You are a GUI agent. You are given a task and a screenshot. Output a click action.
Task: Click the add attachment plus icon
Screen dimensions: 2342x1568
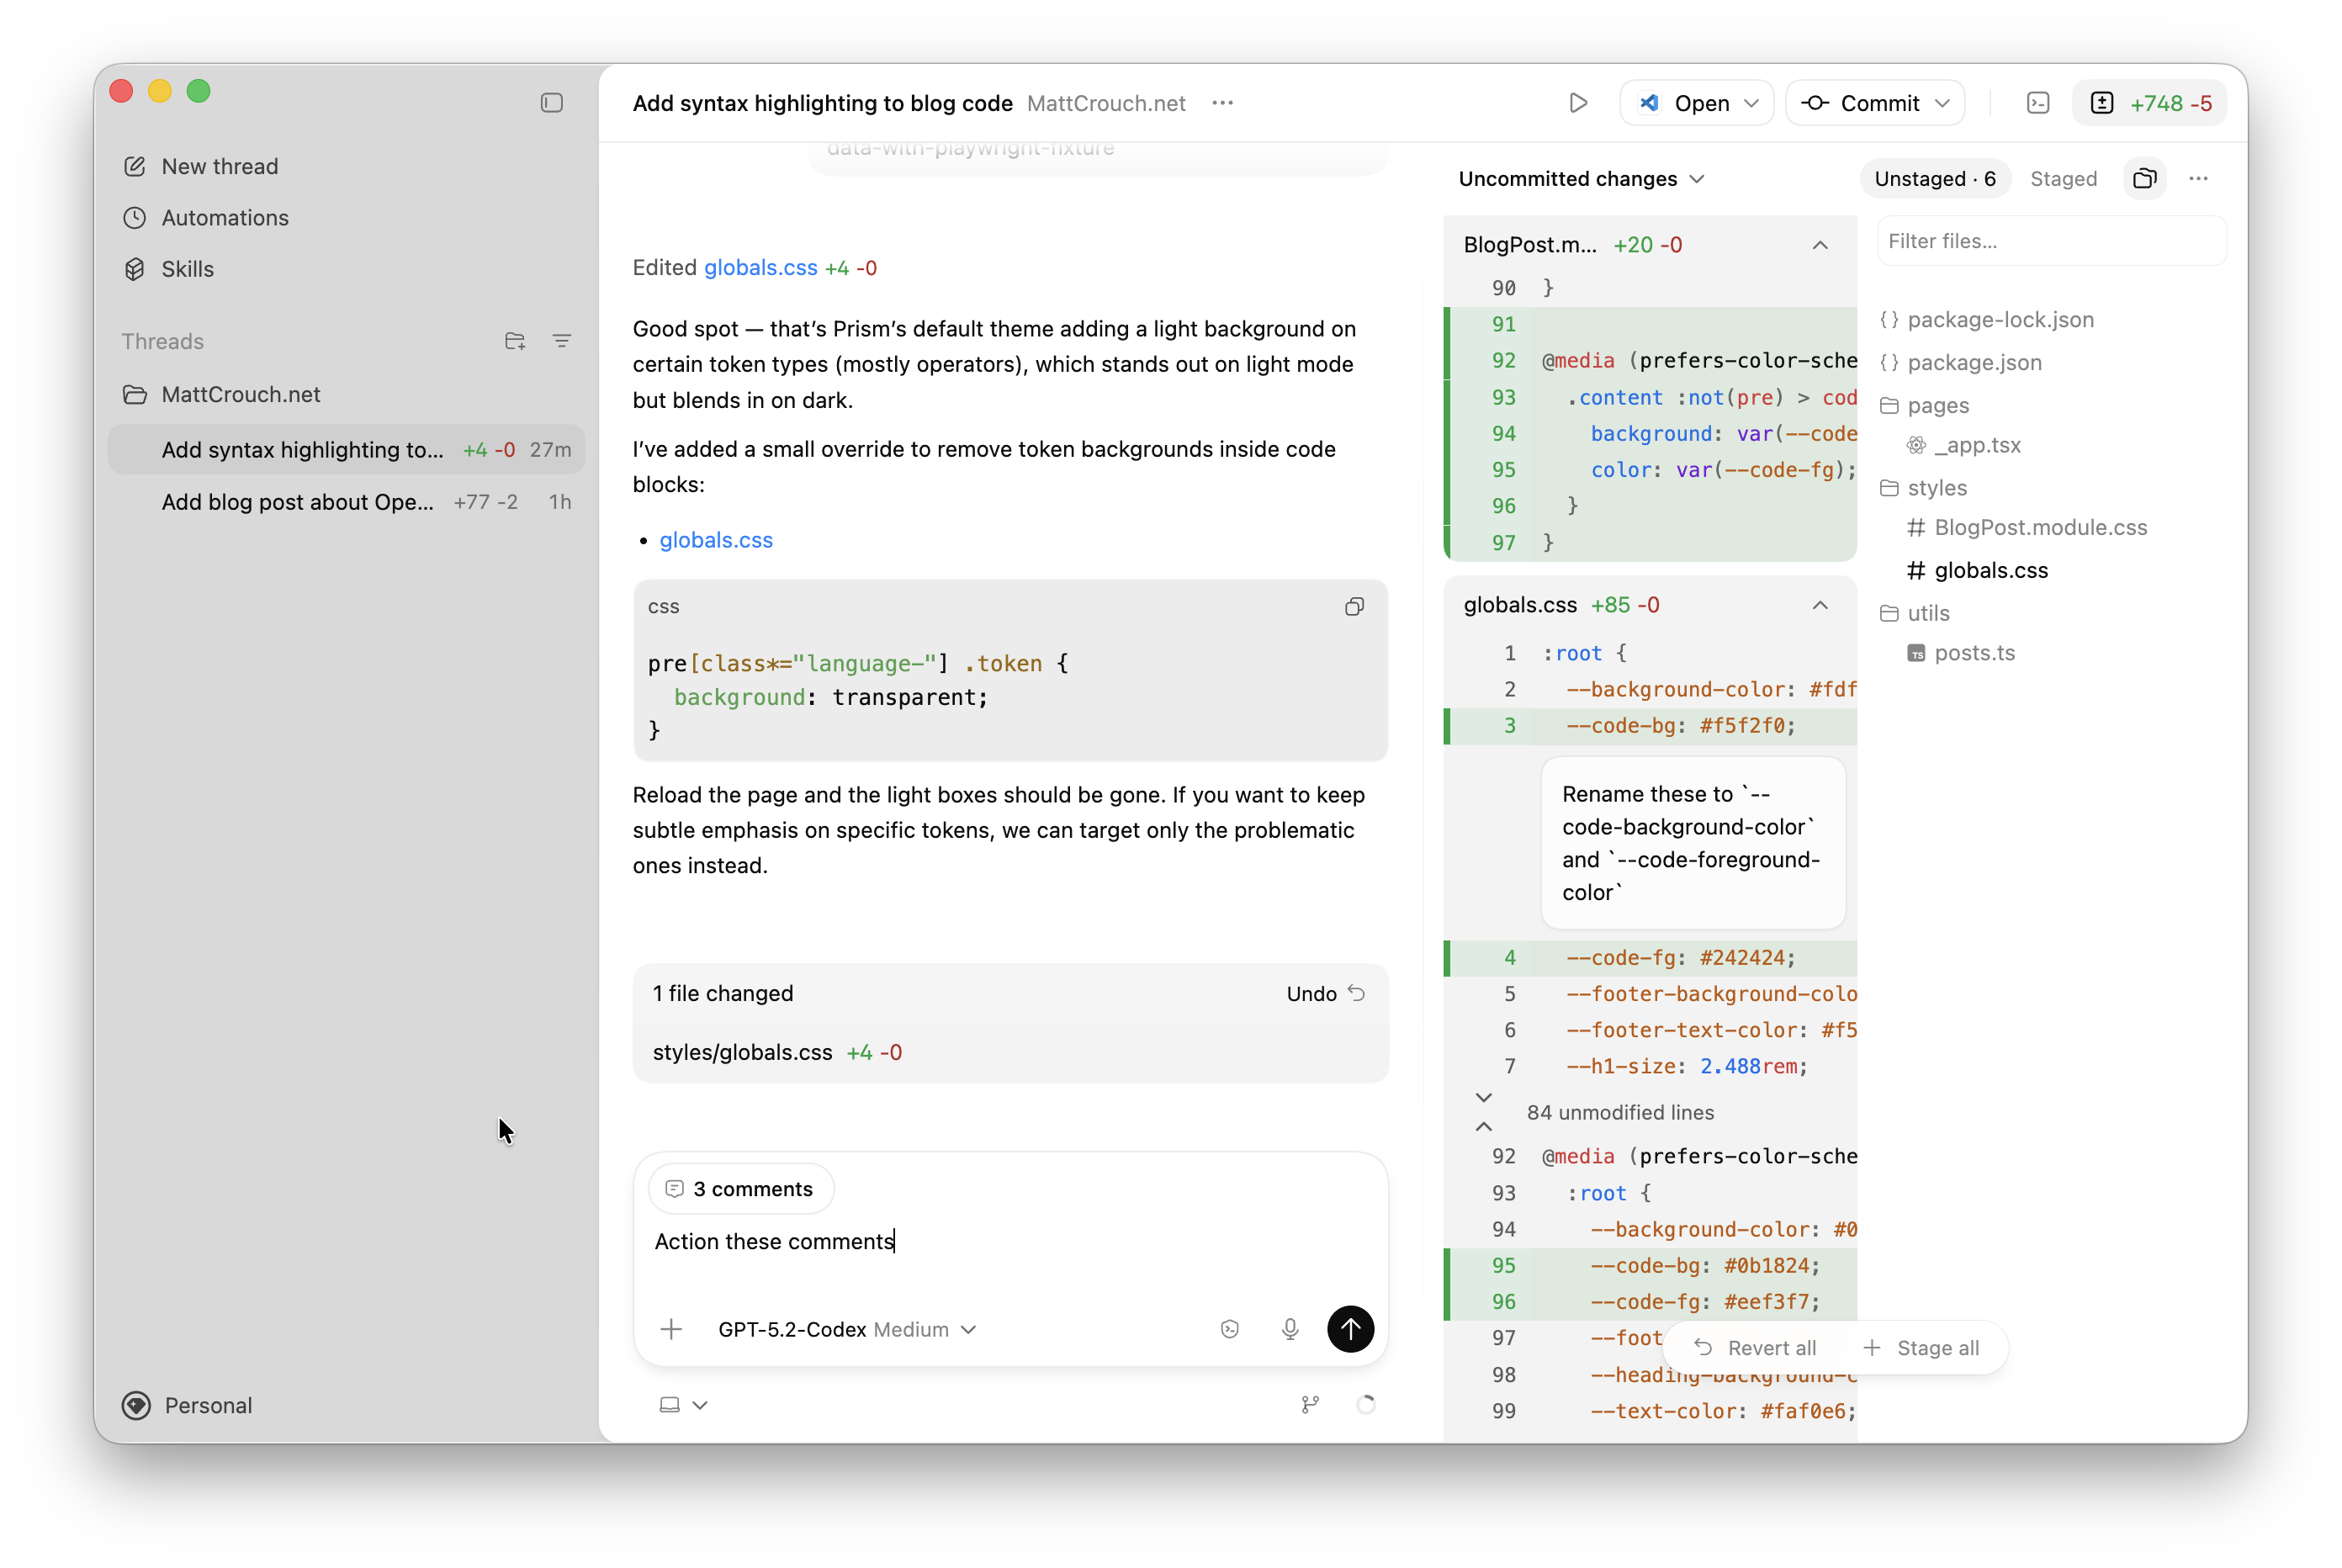[671, 1329]
